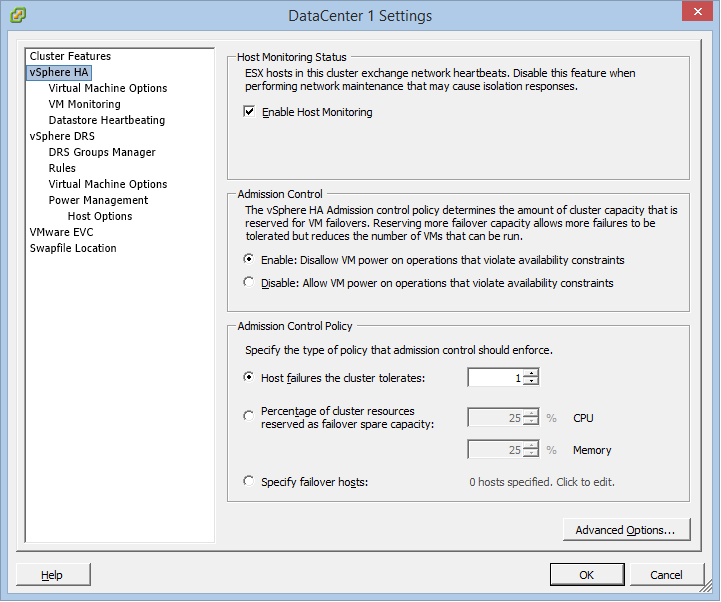Select vSphere DRS in the tree
The image size is (721, 602).
(62, 136)
